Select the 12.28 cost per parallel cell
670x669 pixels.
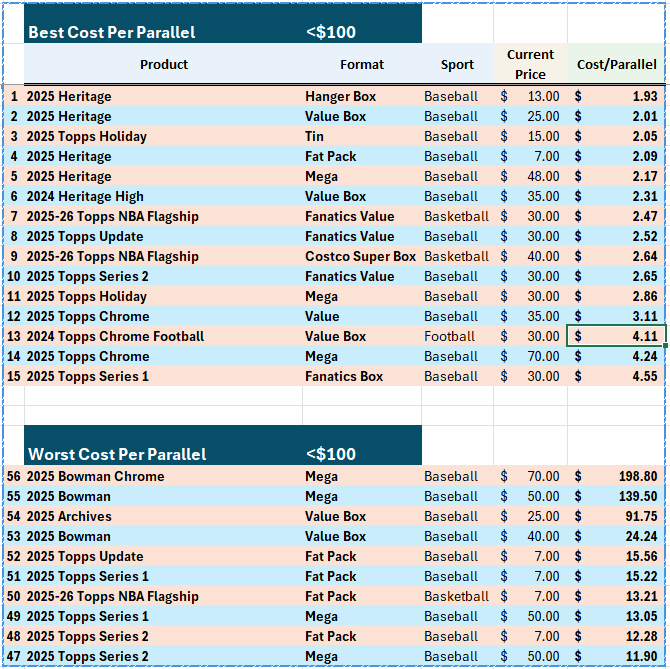click(616, 637)
